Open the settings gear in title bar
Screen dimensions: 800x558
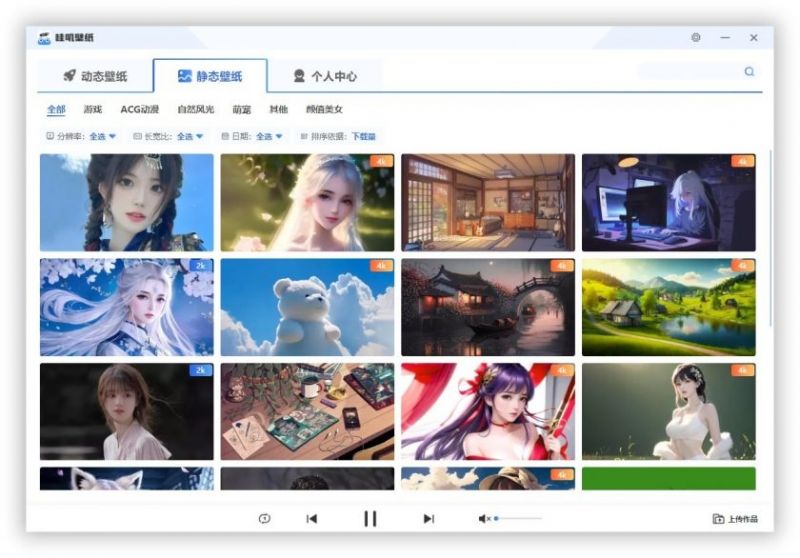(695, 37)
